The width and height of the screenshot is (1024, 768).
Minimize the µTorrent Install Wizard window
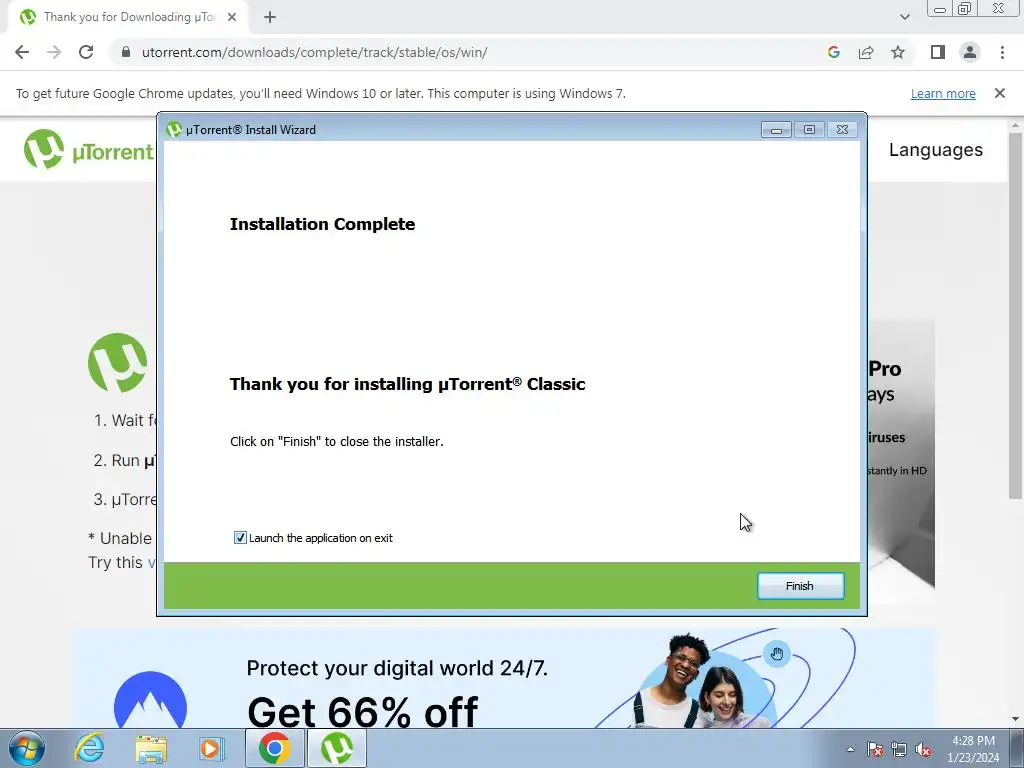(776, 129)
